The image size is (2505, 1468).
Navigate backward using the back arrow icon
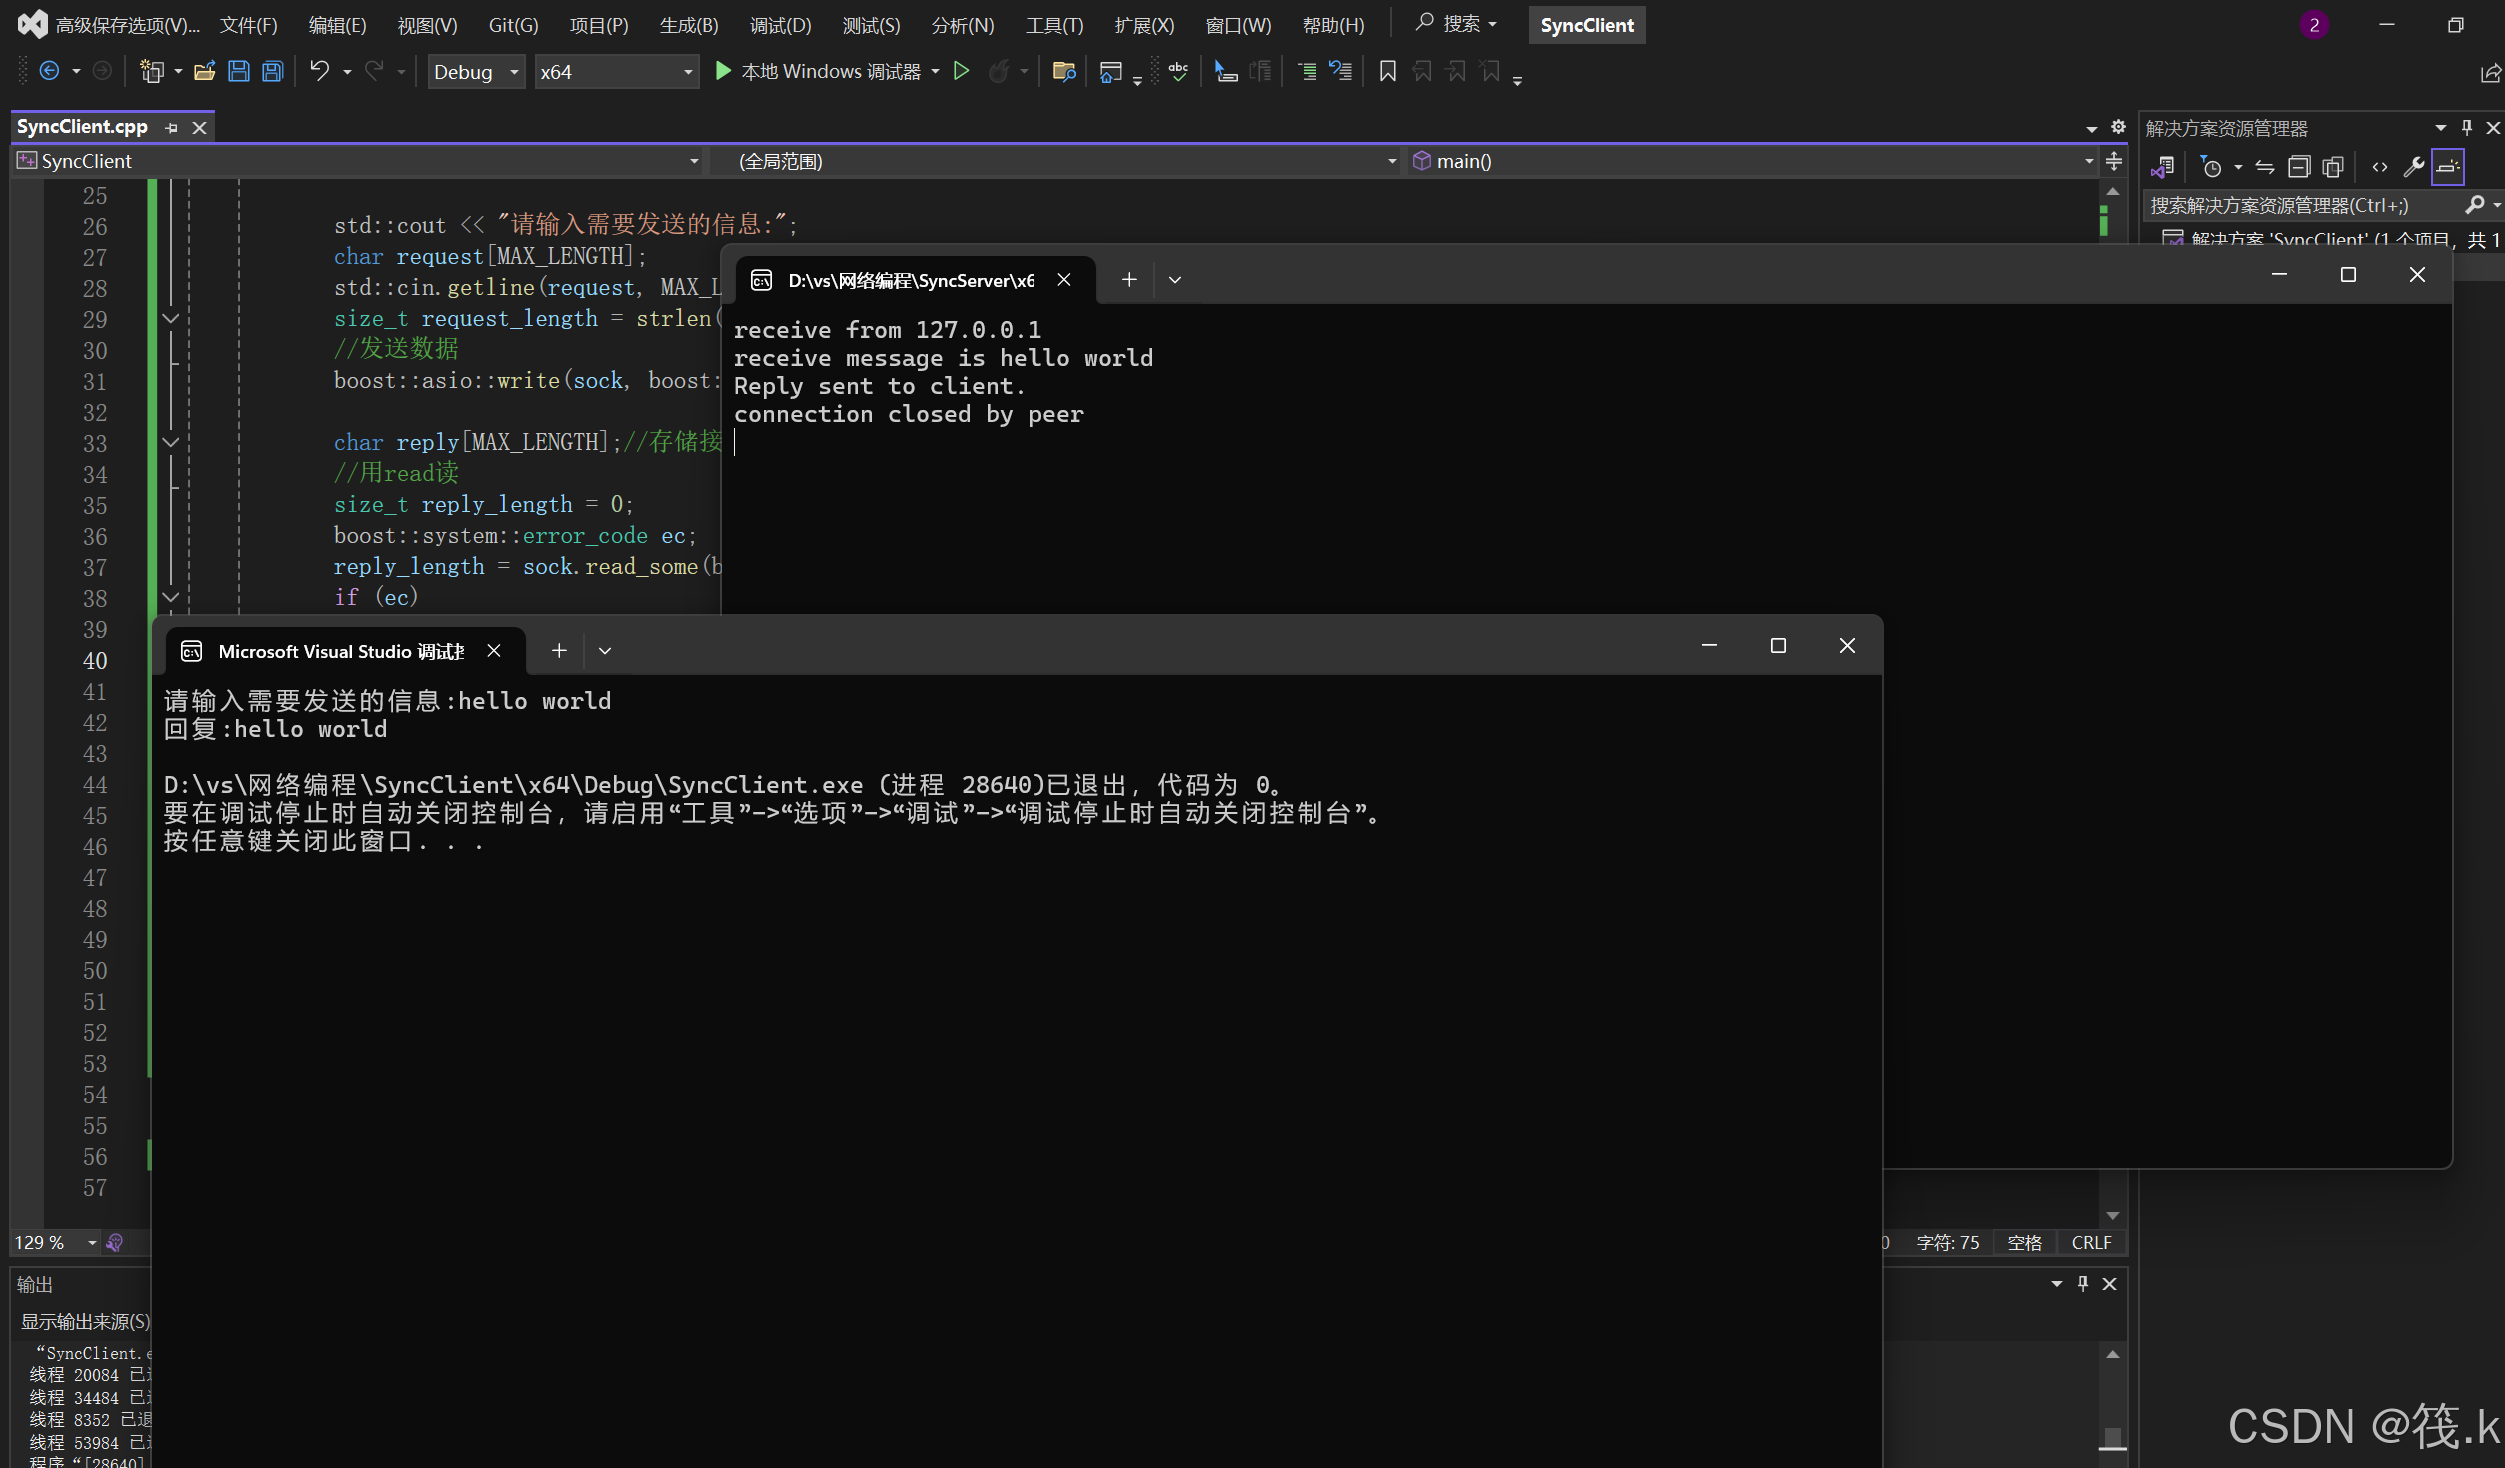click(49, 70)
